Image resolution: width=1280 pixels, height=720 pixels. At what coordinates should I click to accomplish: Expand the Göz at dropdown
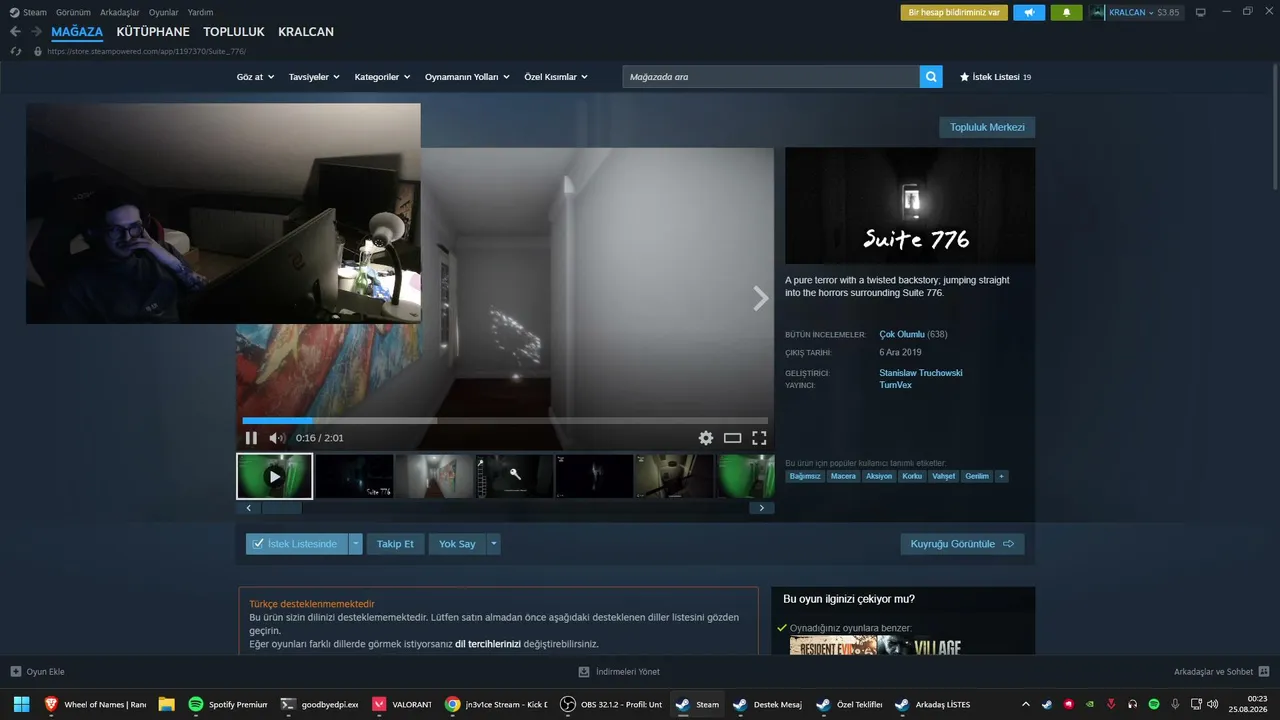pyautogui.click(x=255, y=77)
